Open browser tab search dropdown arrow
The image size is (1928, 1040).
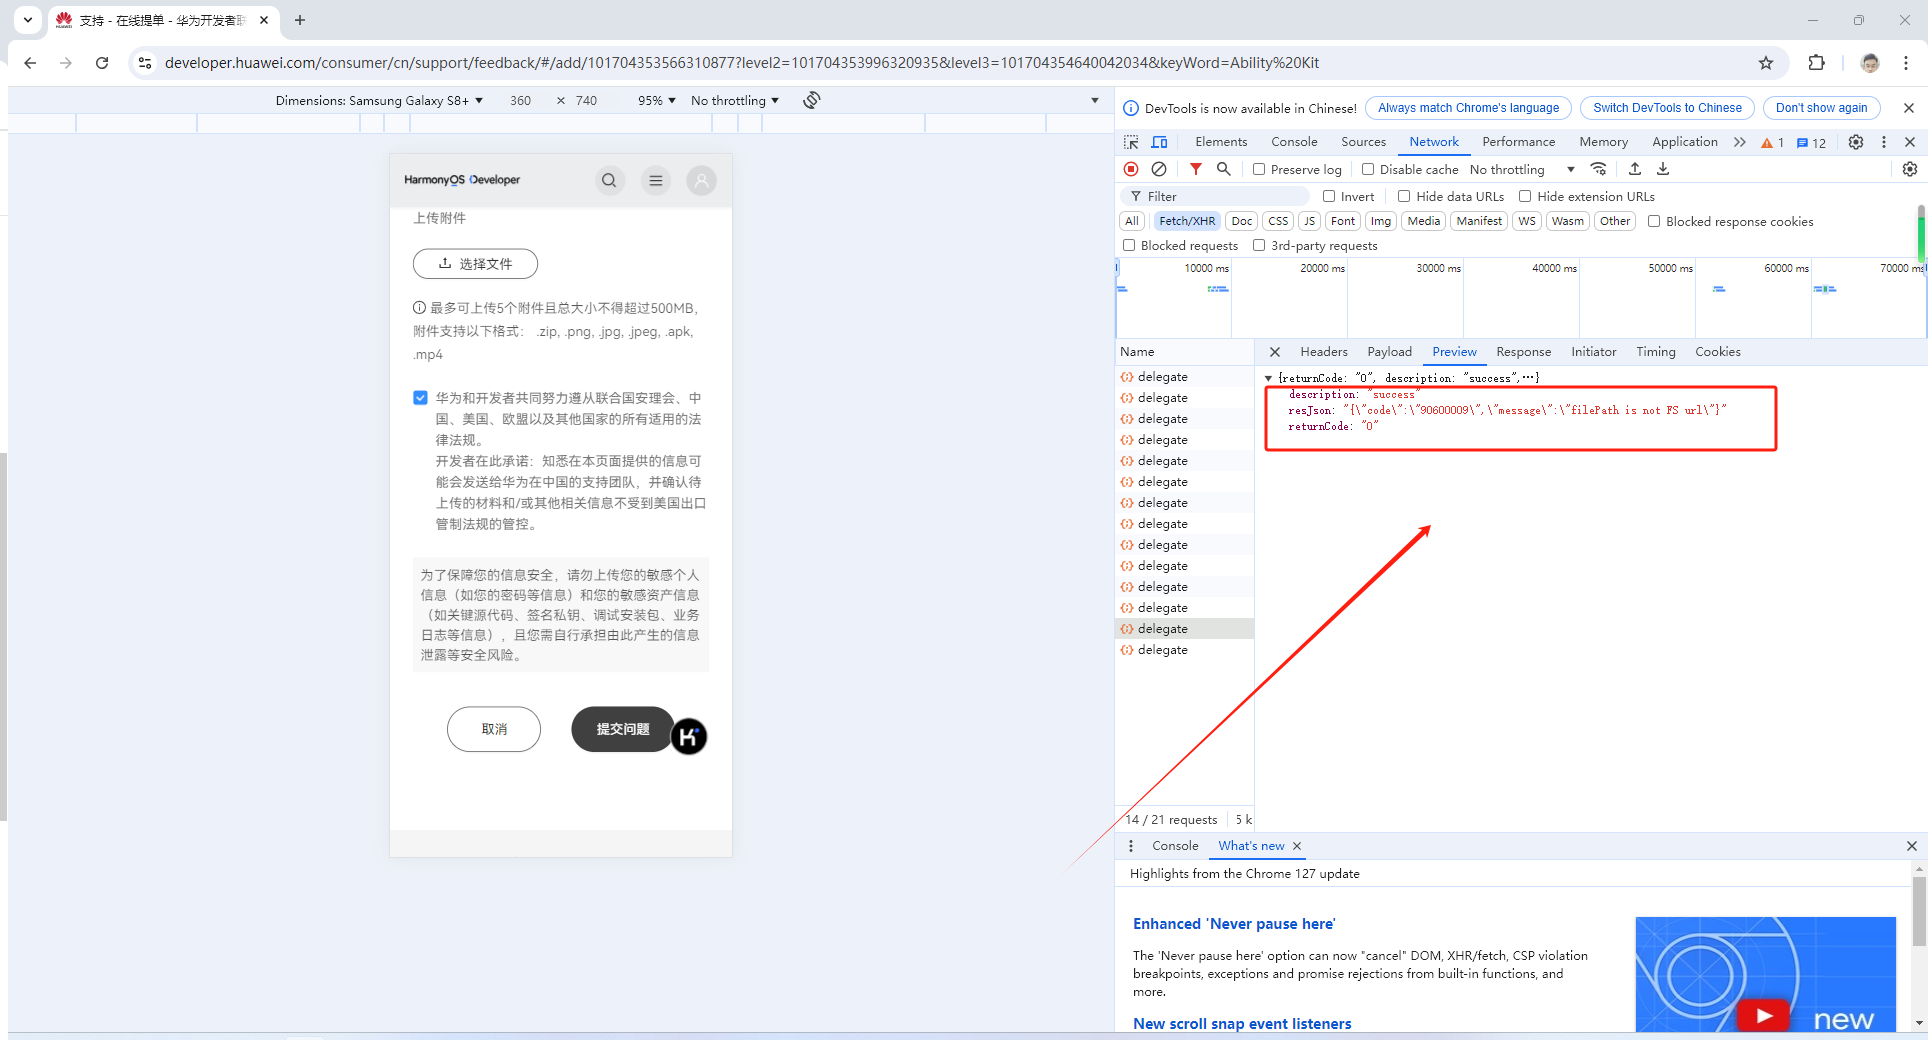click(28, 19)
